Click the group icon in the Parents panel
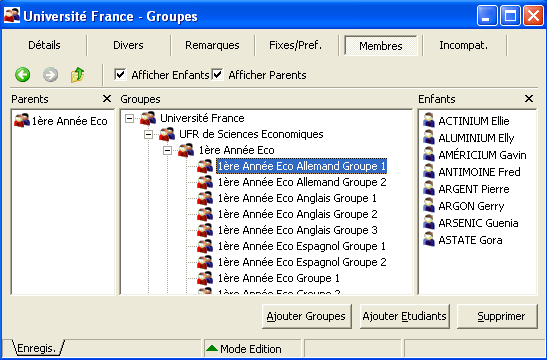 (22, 120)
